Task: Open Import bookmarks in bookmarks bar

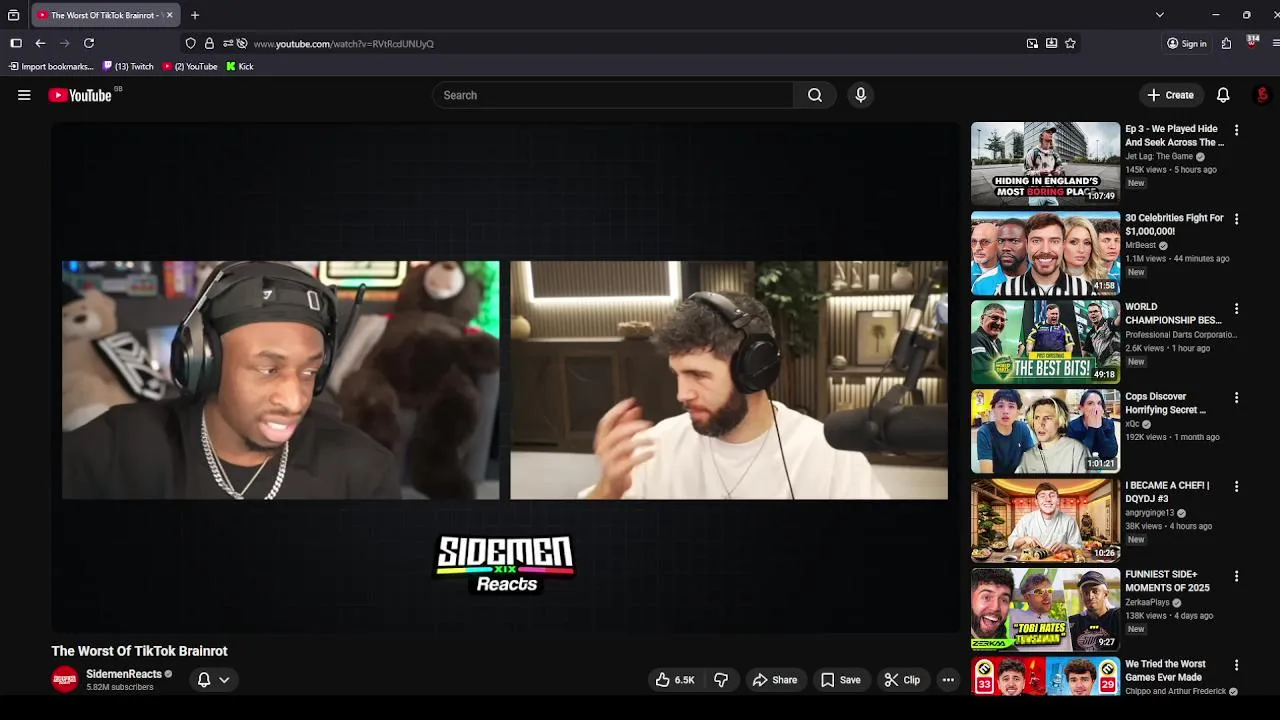Action: click(51, 66)
